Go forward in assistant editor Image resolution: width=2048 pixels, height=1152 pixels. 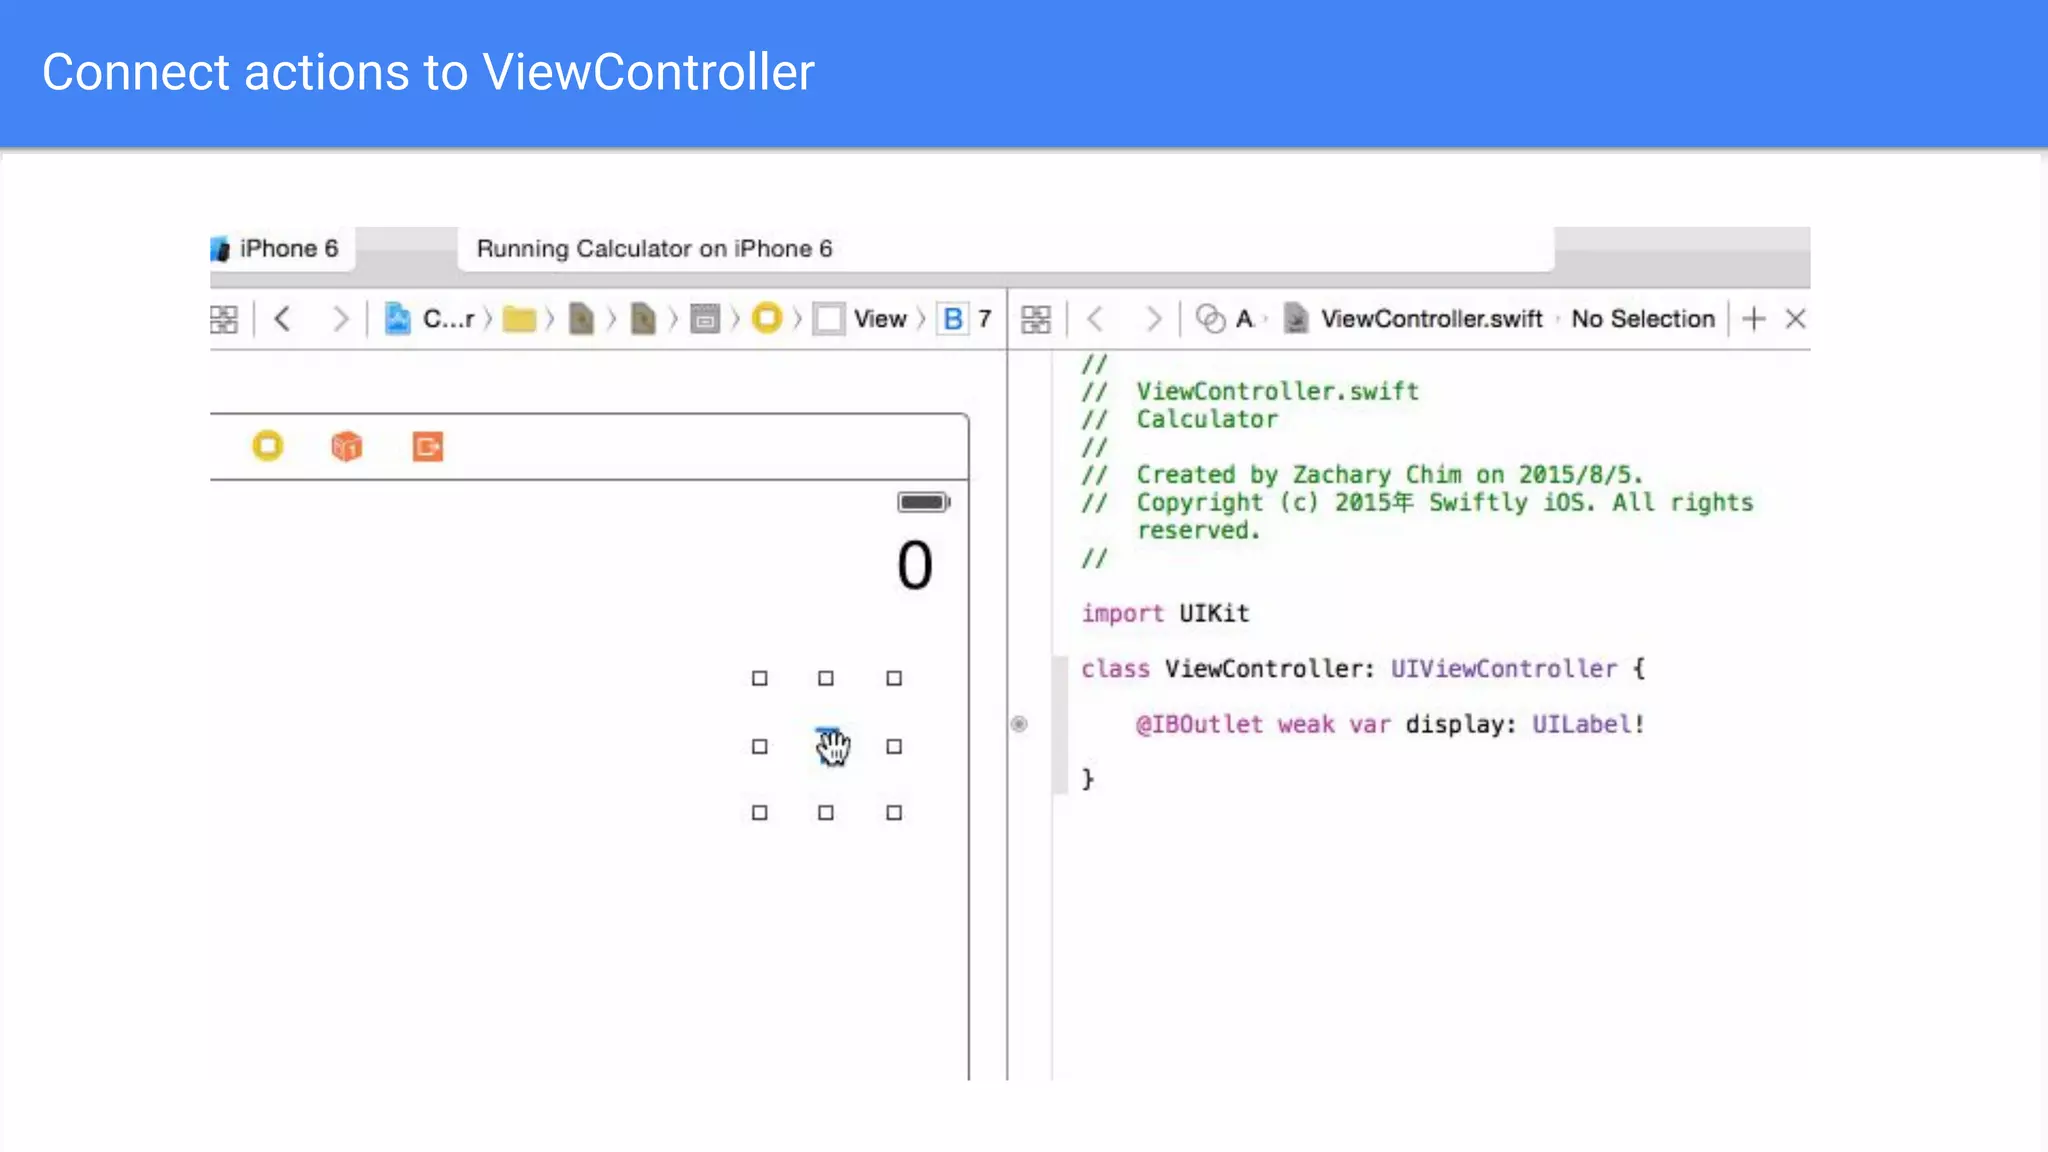[x=1153, y=319]
